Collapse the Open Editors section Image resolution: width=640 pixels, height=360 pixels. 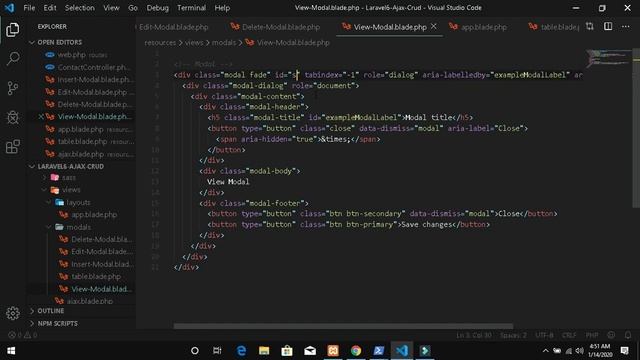pos(60,42)
